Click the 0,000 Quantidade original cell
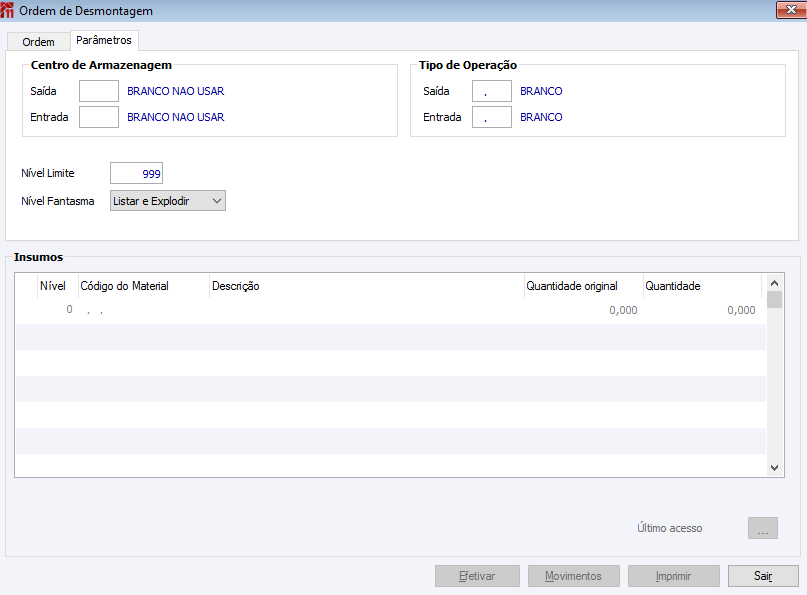This screenshot has height=595, width=807. 584,310
